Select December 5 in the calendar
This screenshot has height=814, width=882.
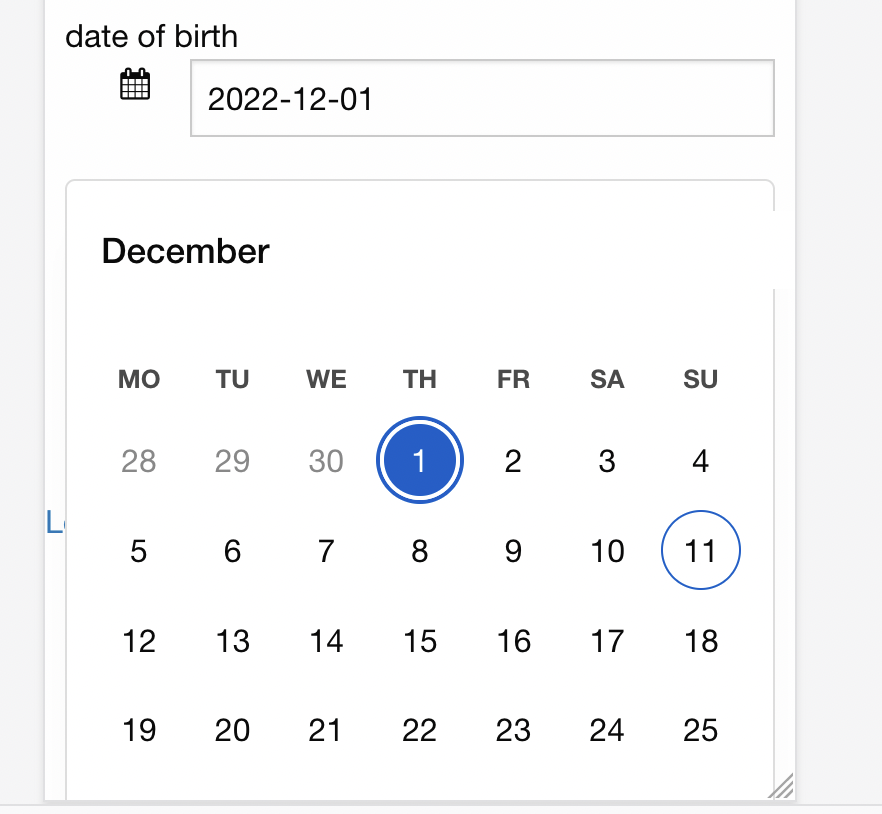139,551
